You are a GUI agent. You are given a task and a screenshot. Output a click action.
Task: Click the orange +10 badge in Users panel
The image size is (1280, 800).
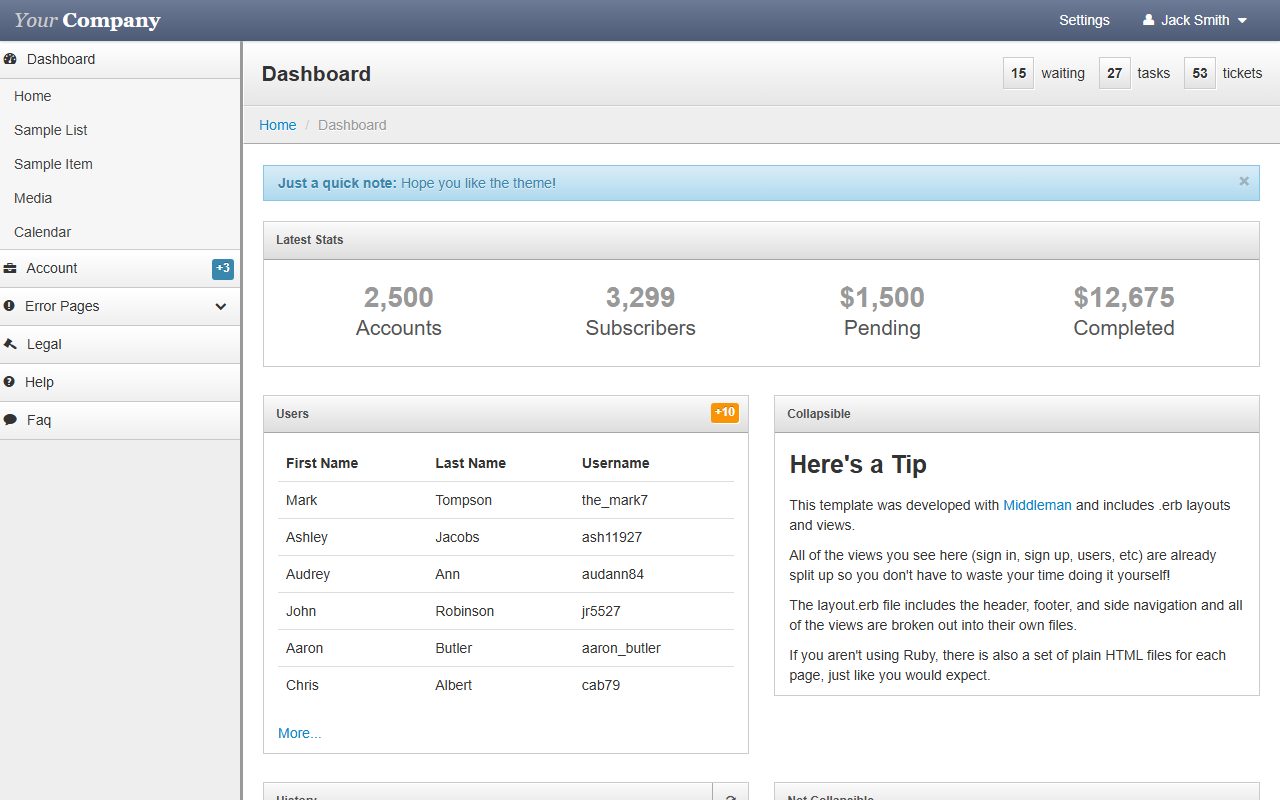coord(725,413)
